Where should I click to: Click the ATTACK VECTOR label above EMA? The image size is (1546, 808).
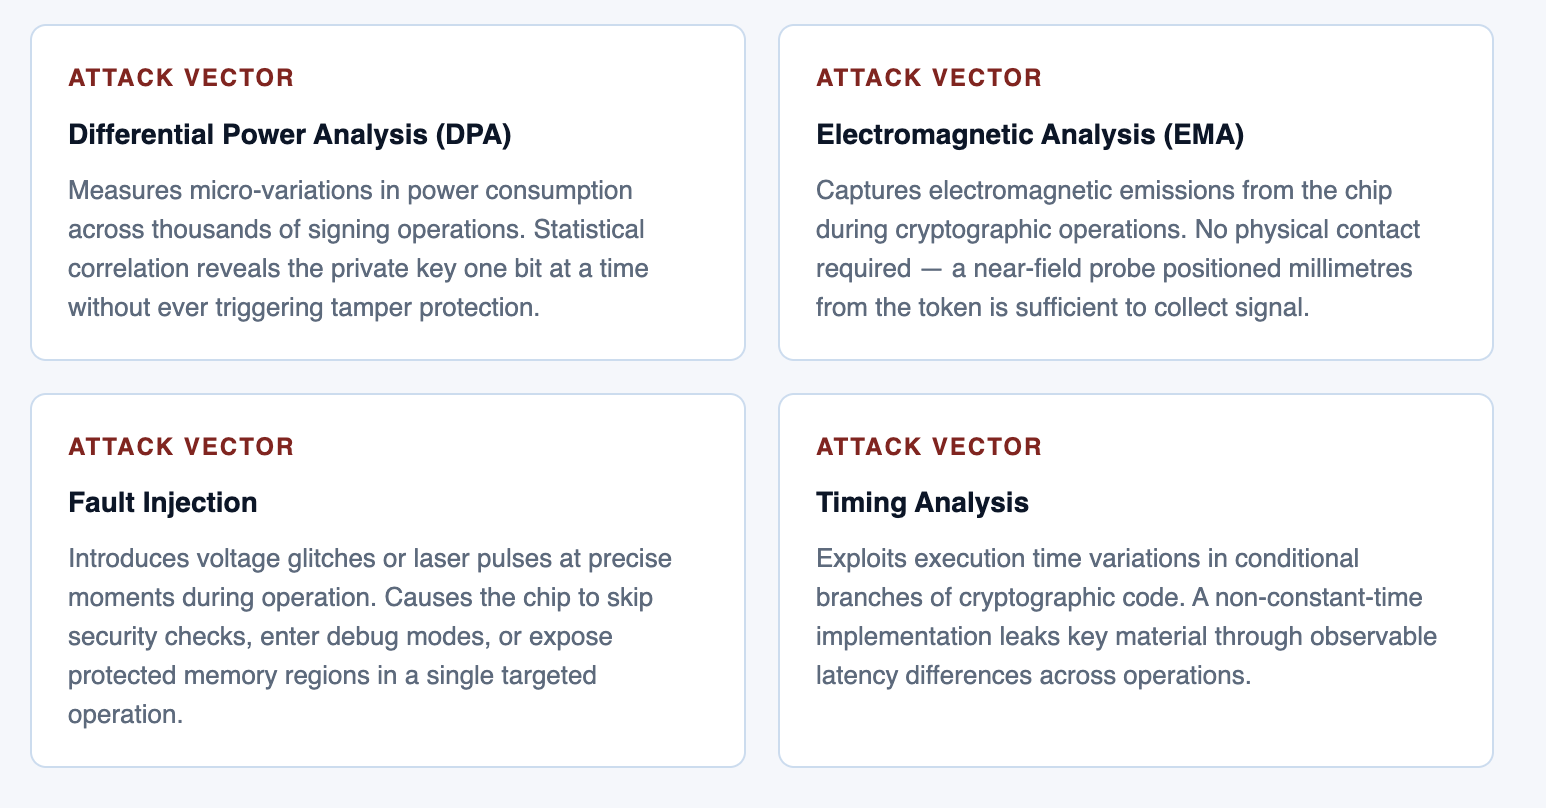coord(929,78)
